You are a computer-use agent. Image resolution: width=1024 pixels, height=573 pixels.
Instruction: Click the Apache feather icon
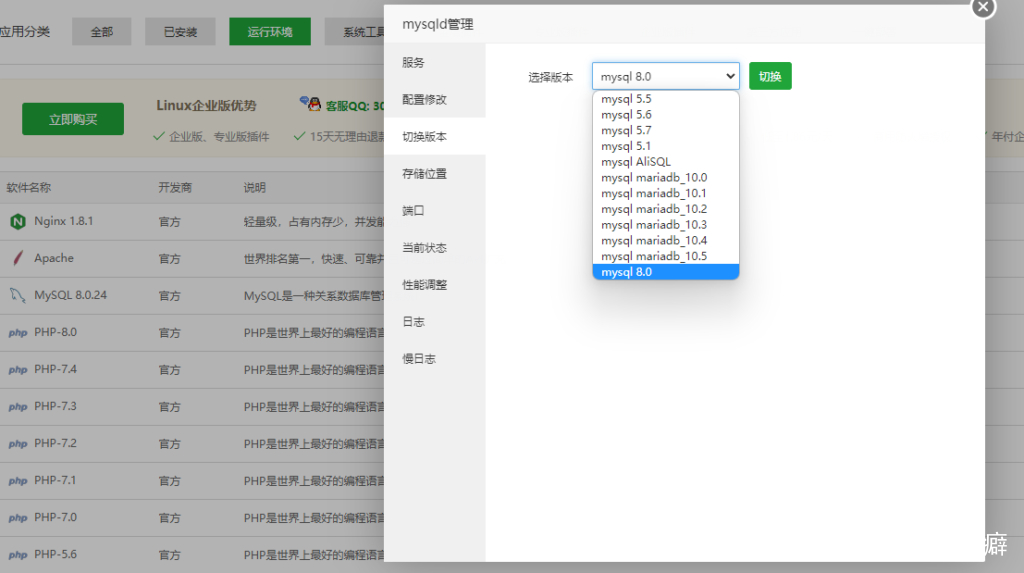click(18, 258)
